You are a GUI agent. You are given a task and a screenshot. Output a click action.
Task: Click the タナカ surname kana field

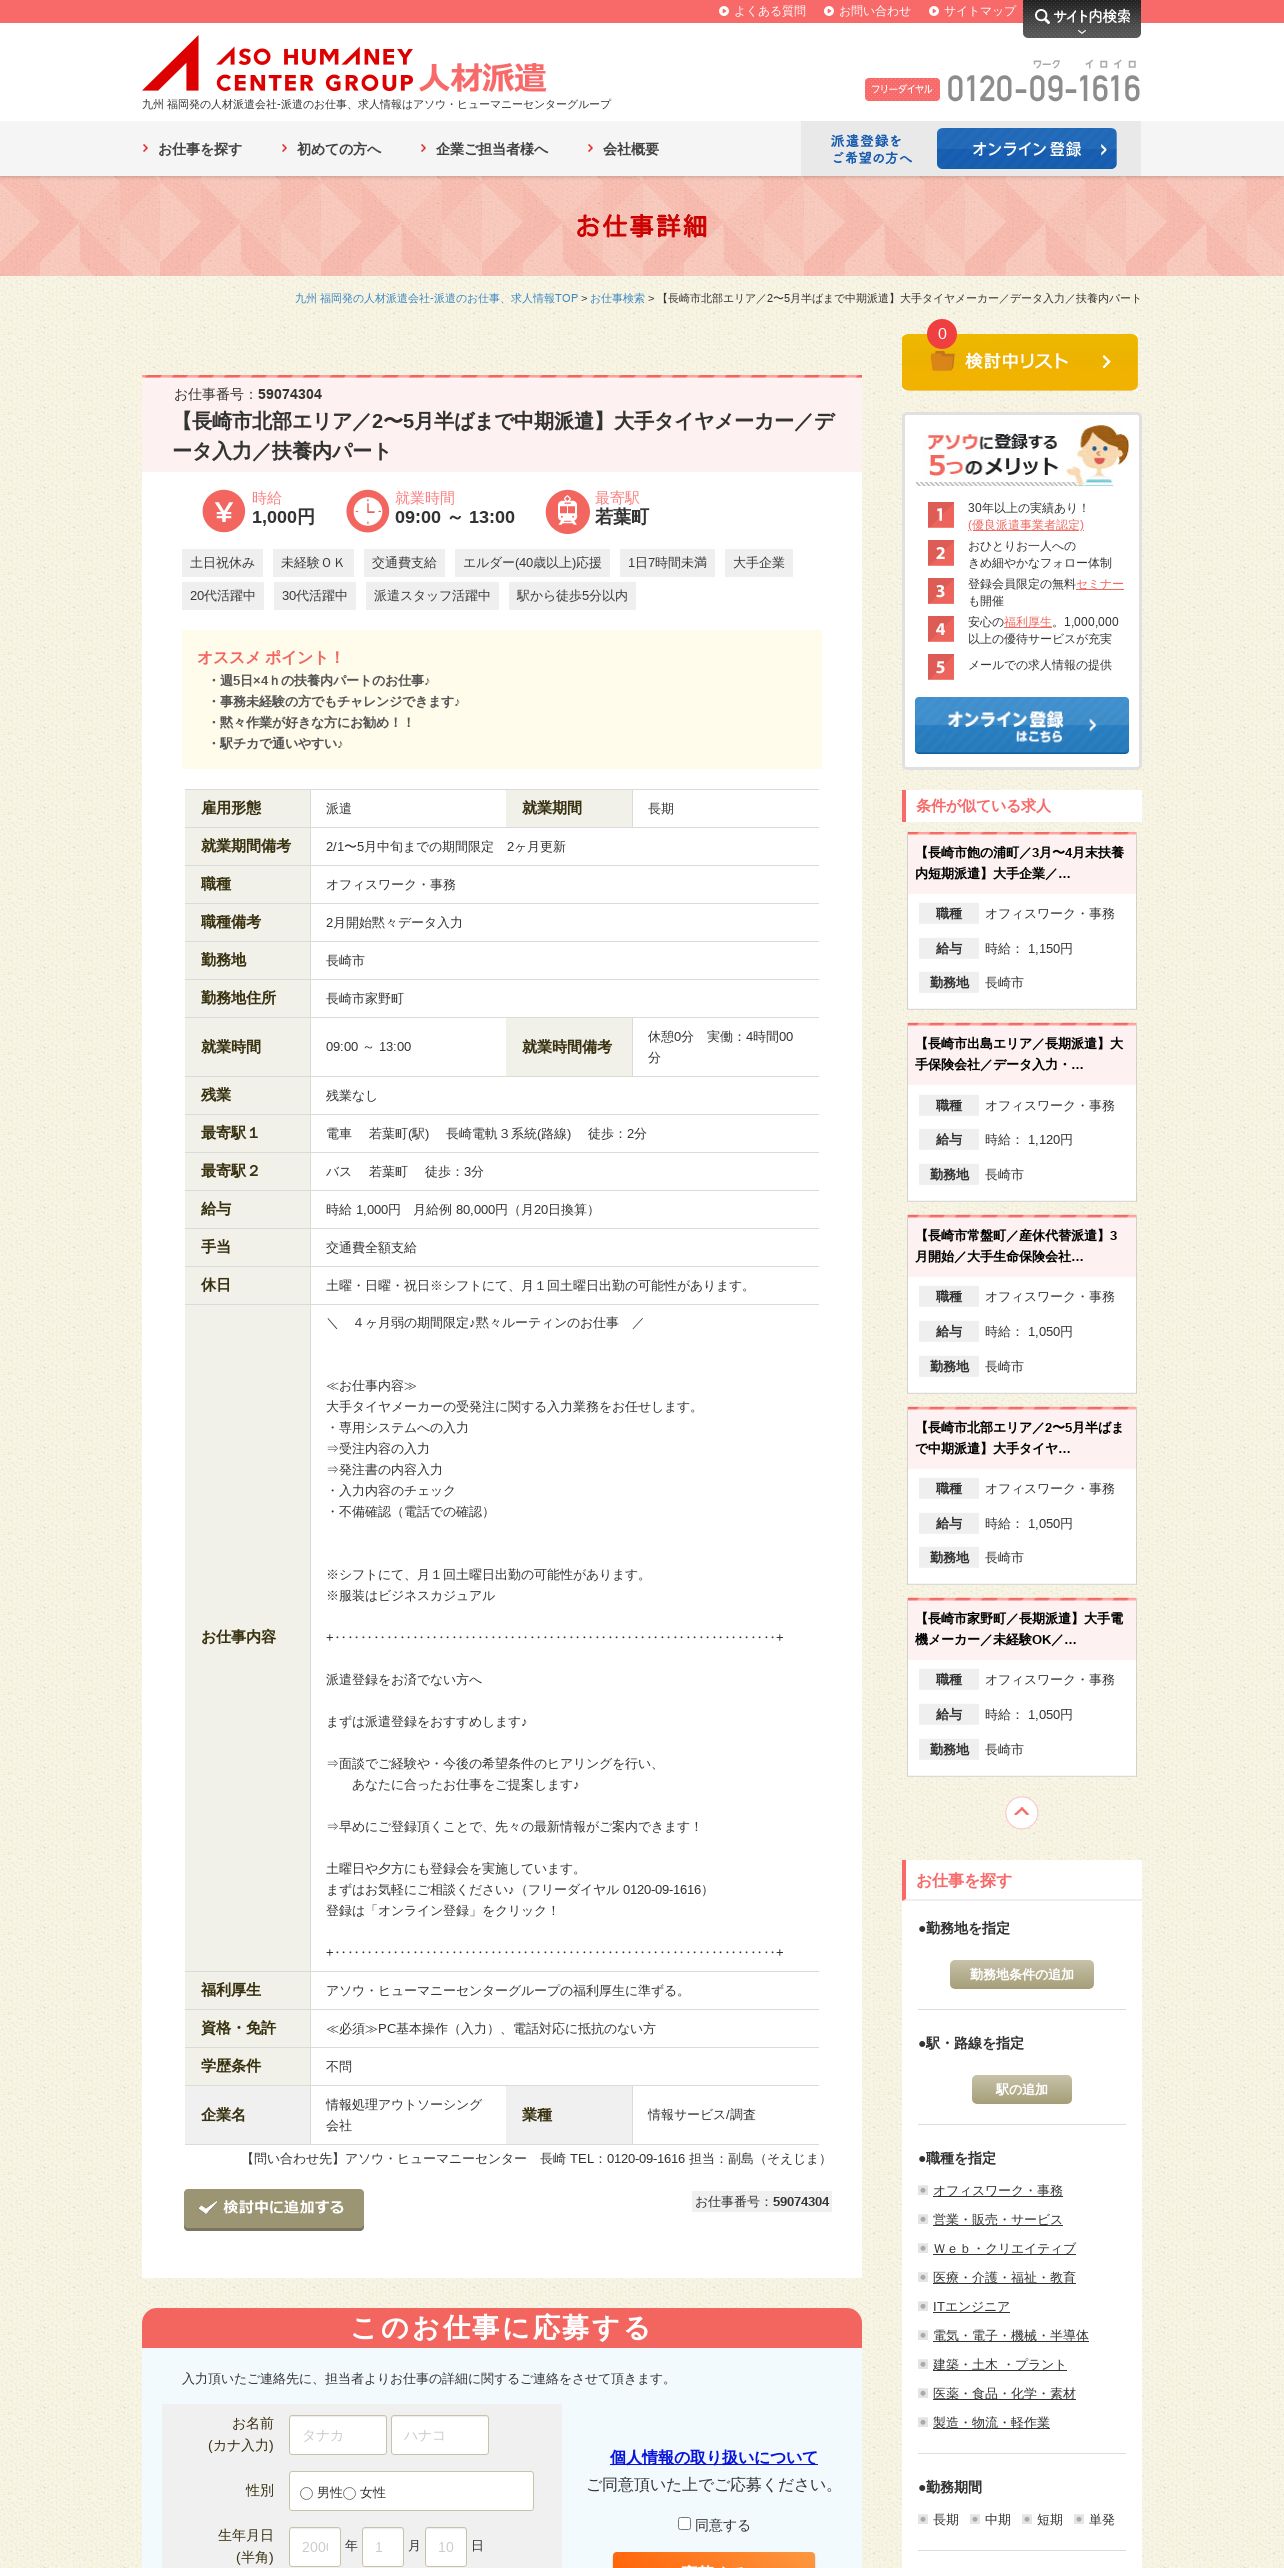tap(337, 2435)
